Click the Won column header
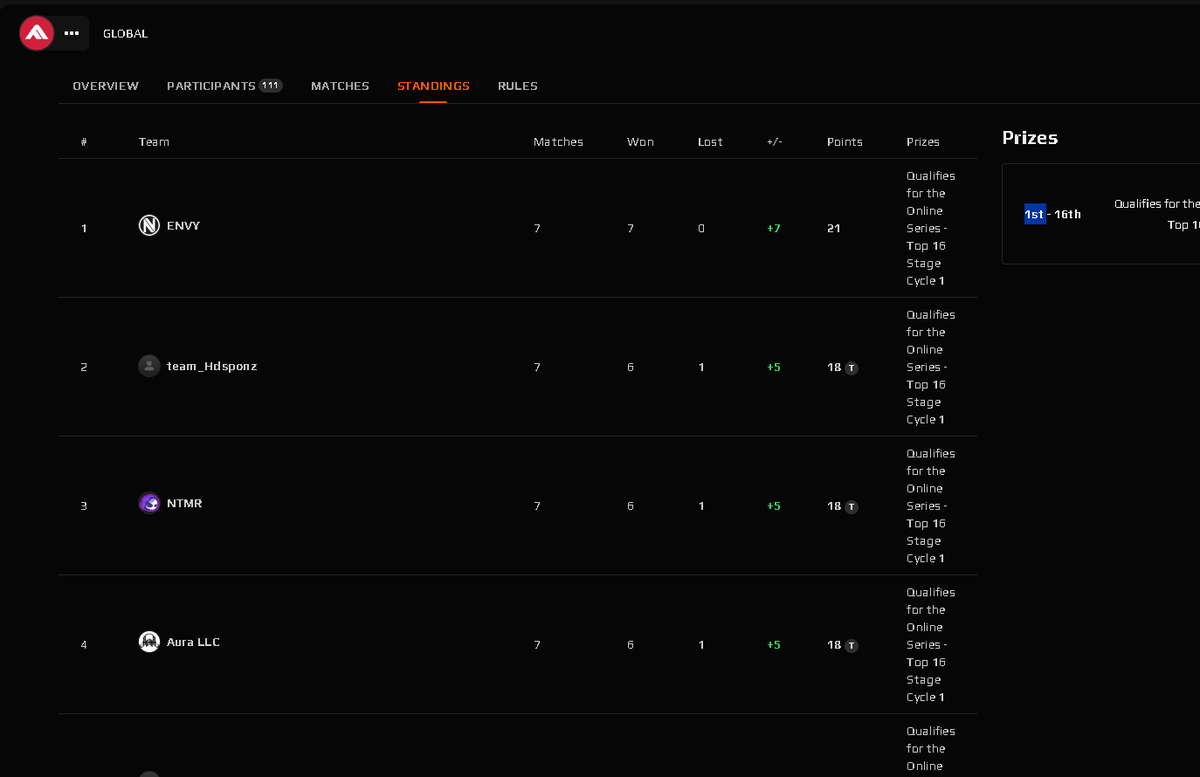 point(640,142)
